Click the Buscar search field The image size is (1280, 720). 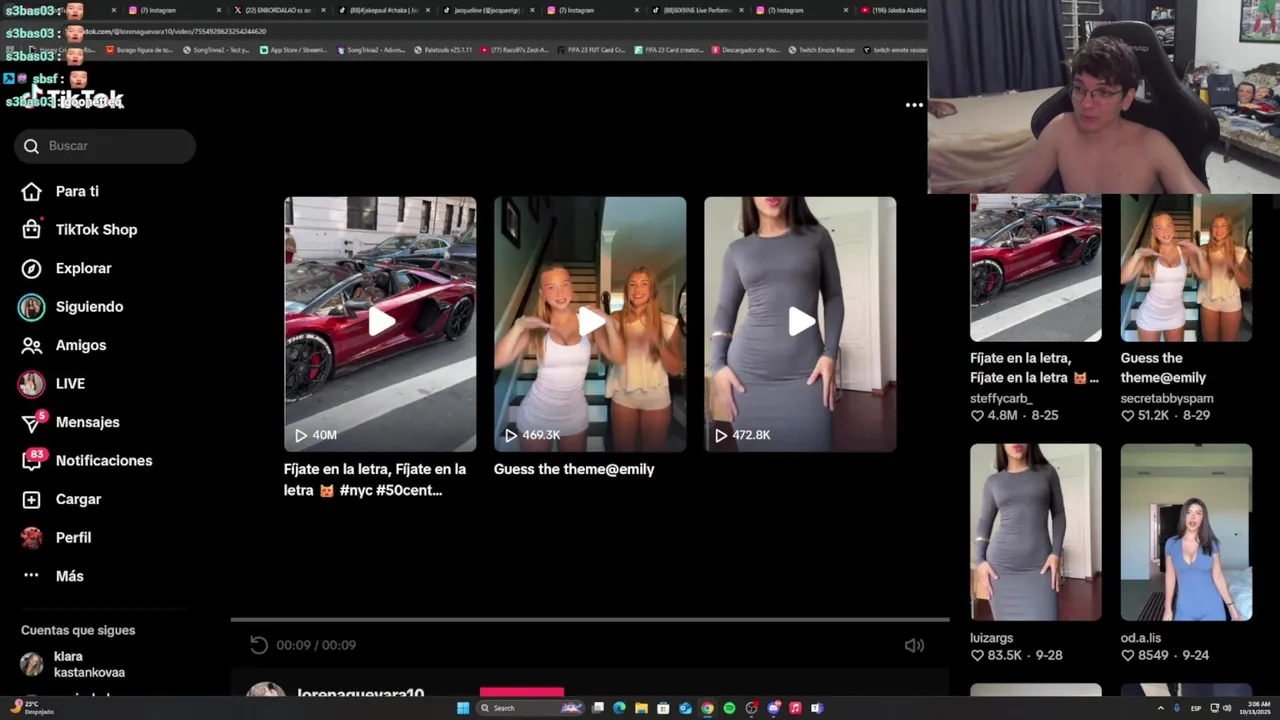(105, 146)
